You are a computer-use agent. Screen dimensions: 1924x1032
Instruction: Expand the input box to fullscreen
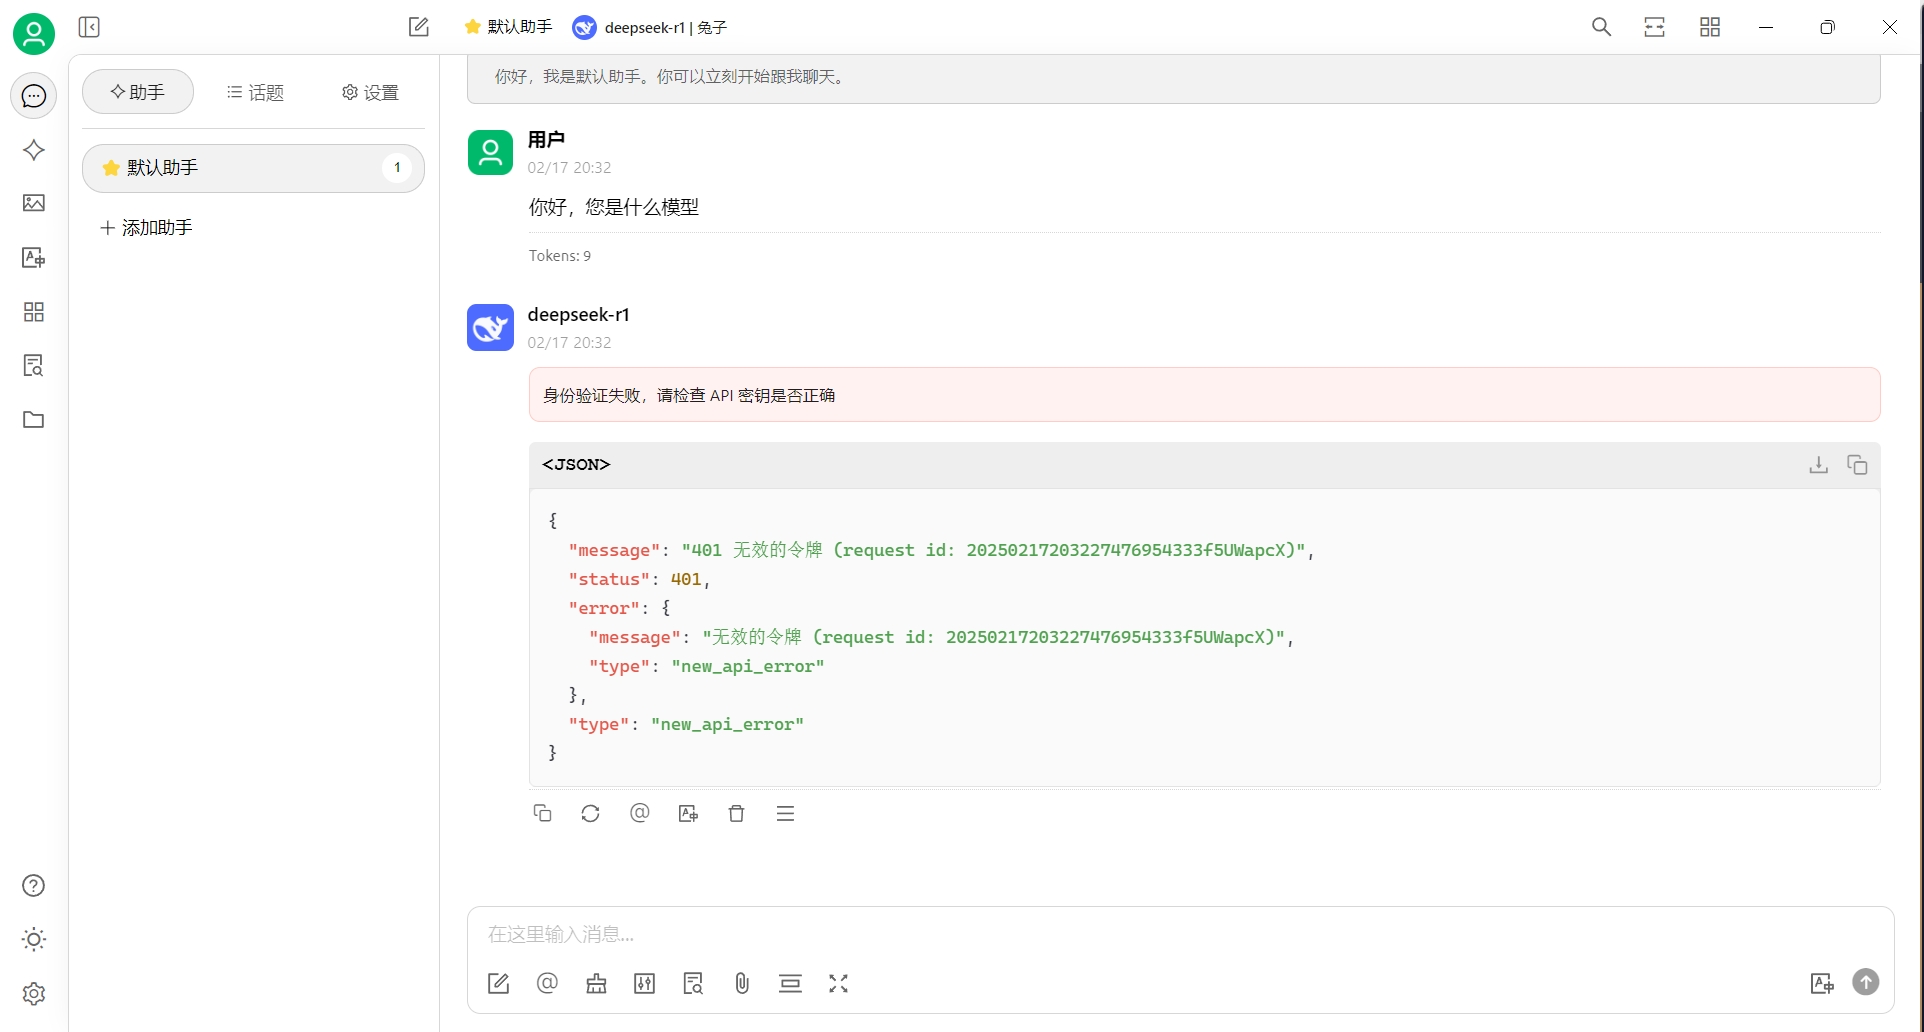click(x=838, y=984)
